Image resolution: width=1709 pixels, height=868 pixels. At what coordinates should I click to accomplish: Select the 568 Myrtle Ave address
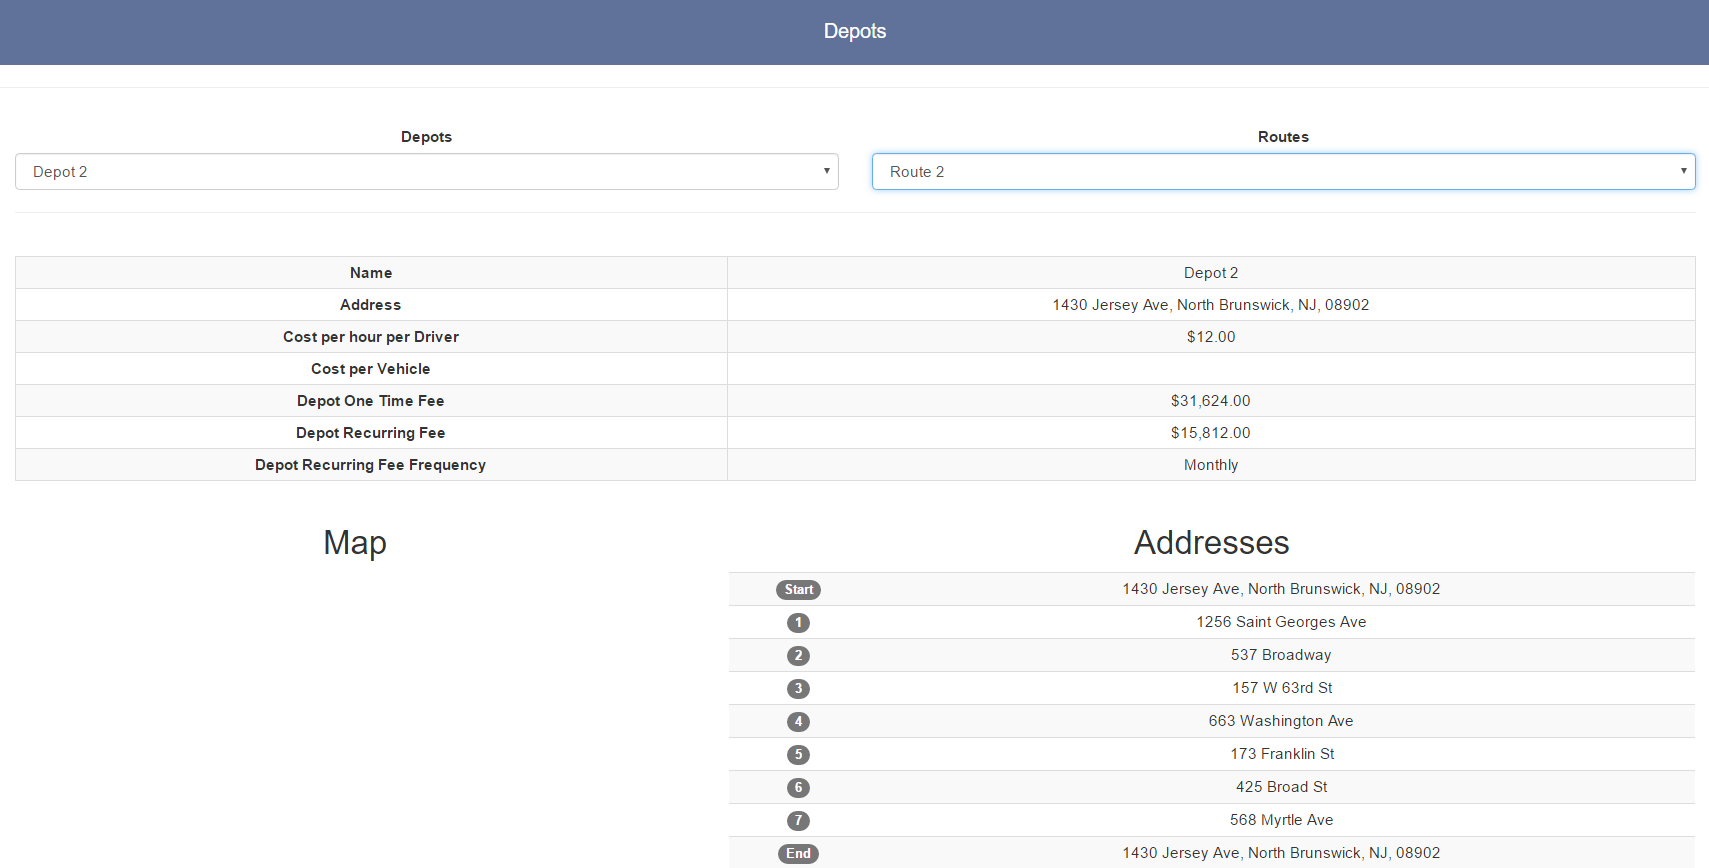(1281, 820)
